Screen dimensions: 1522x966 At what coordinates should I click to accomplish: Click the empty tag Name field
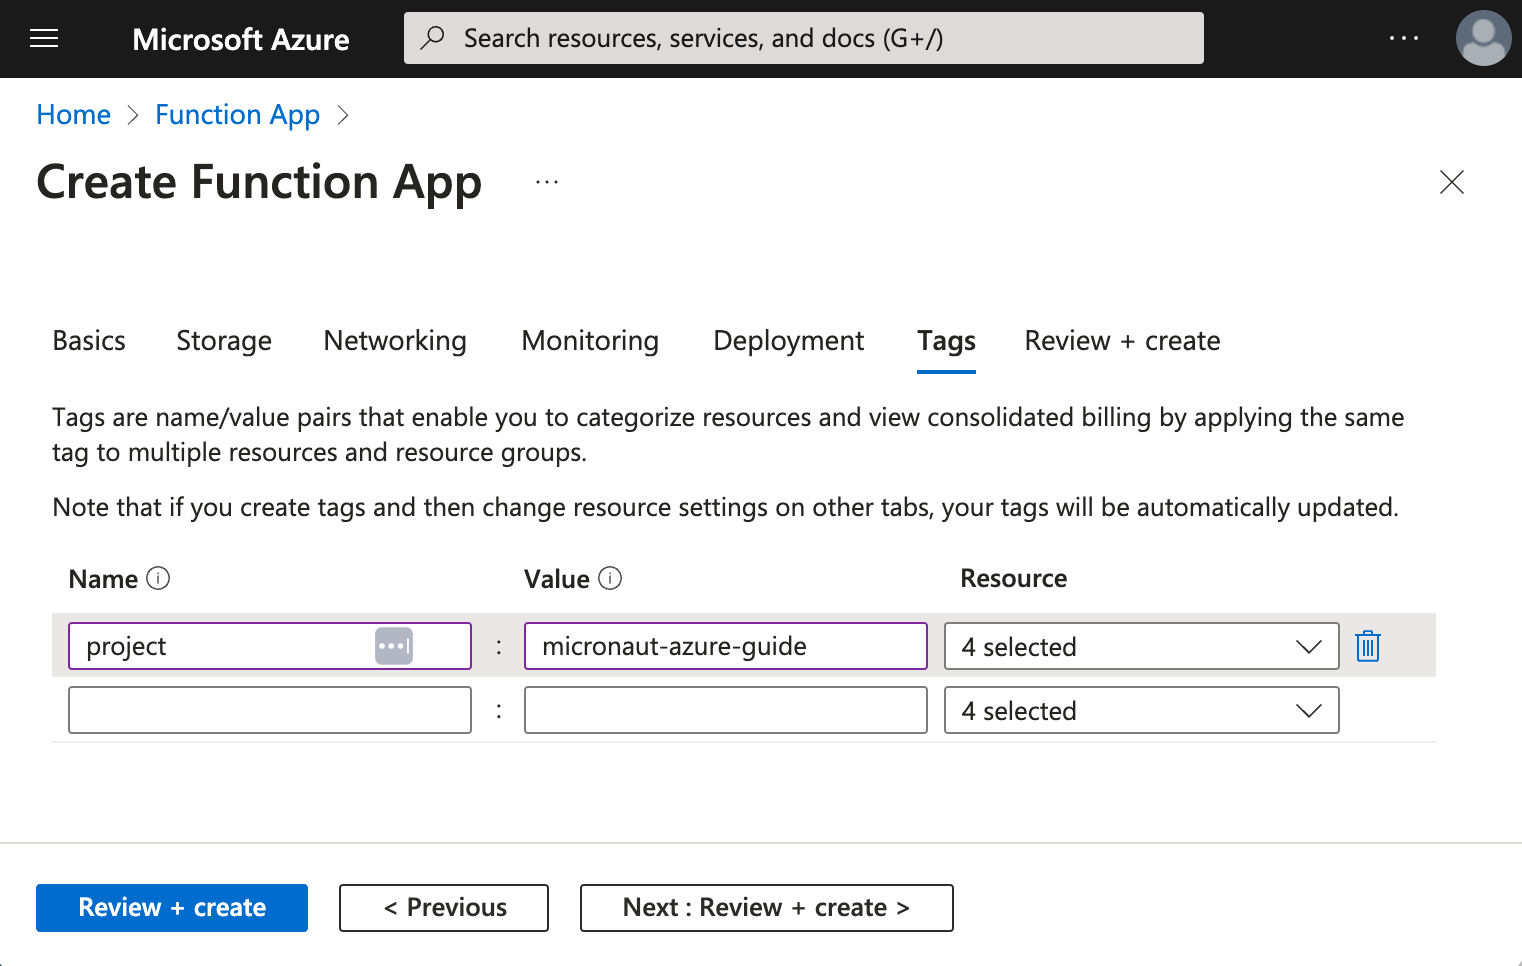270,710
